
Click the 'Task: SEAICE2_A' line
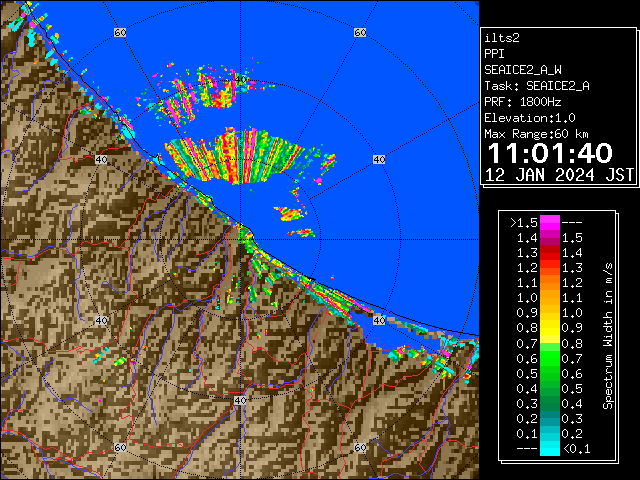point(537,86)
